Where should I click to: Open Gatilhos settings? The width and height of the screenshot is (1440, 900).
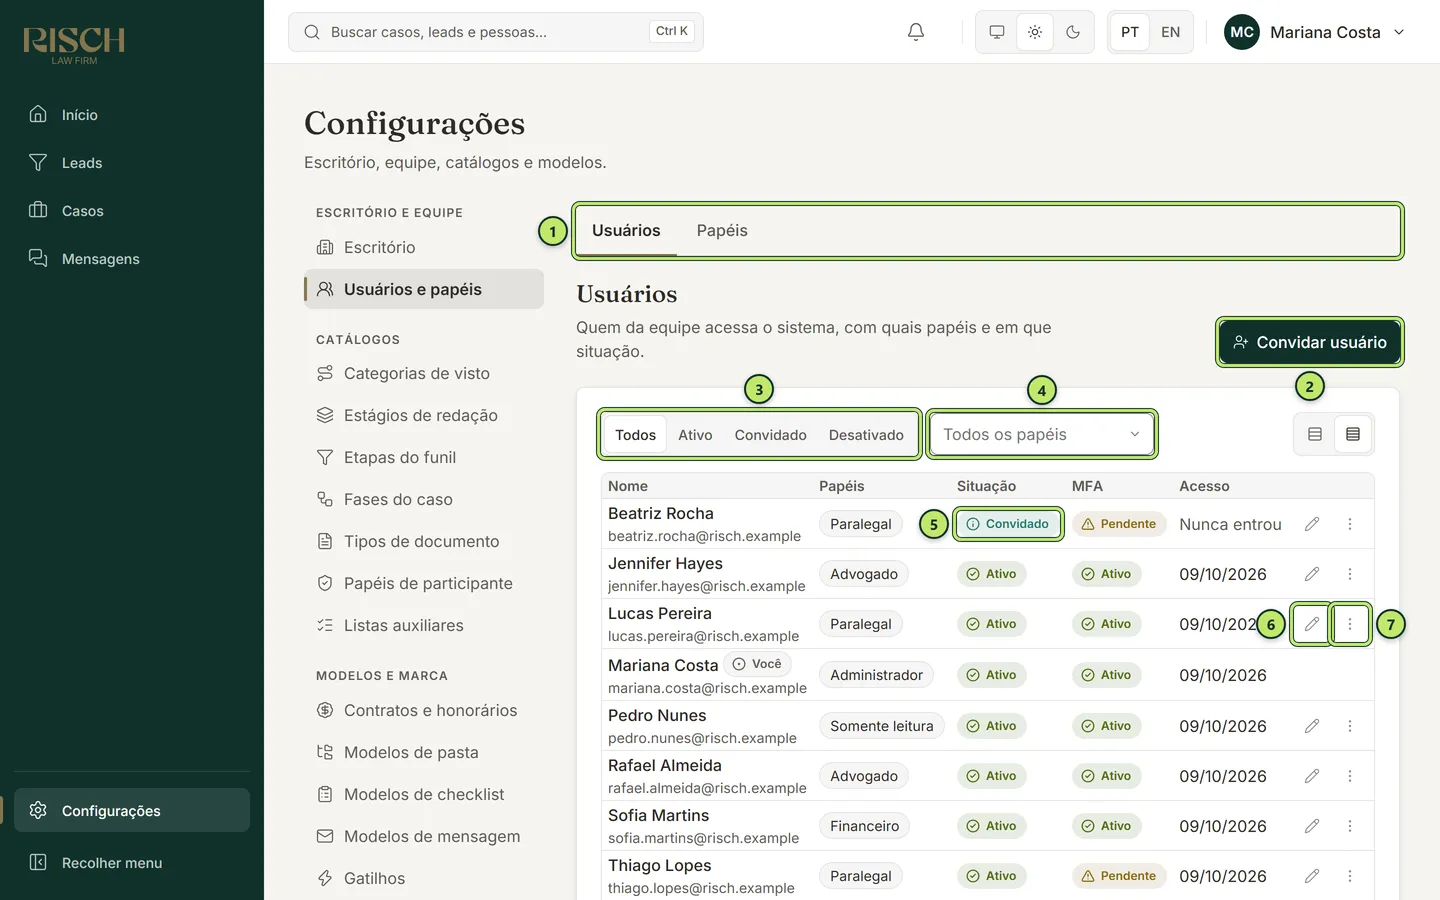[x=424, y=878]
